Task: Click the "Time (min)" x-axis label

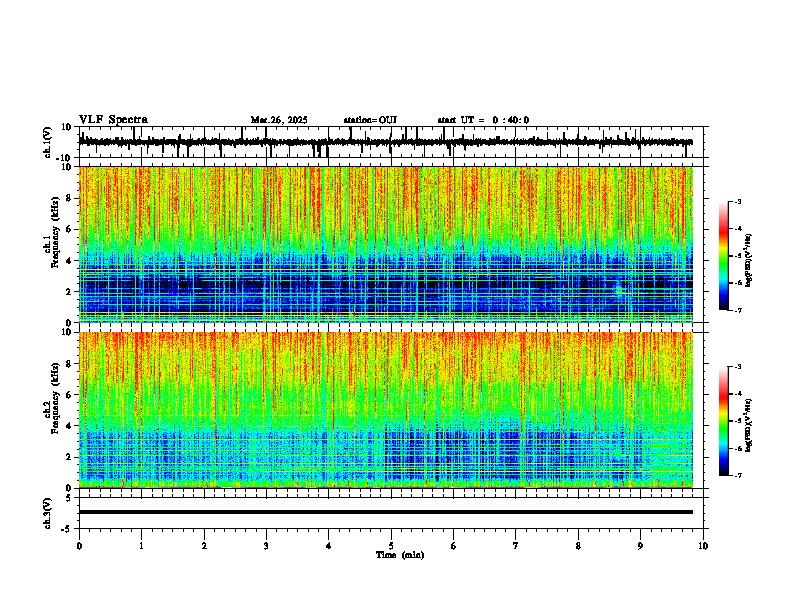Action: point(400,555)
